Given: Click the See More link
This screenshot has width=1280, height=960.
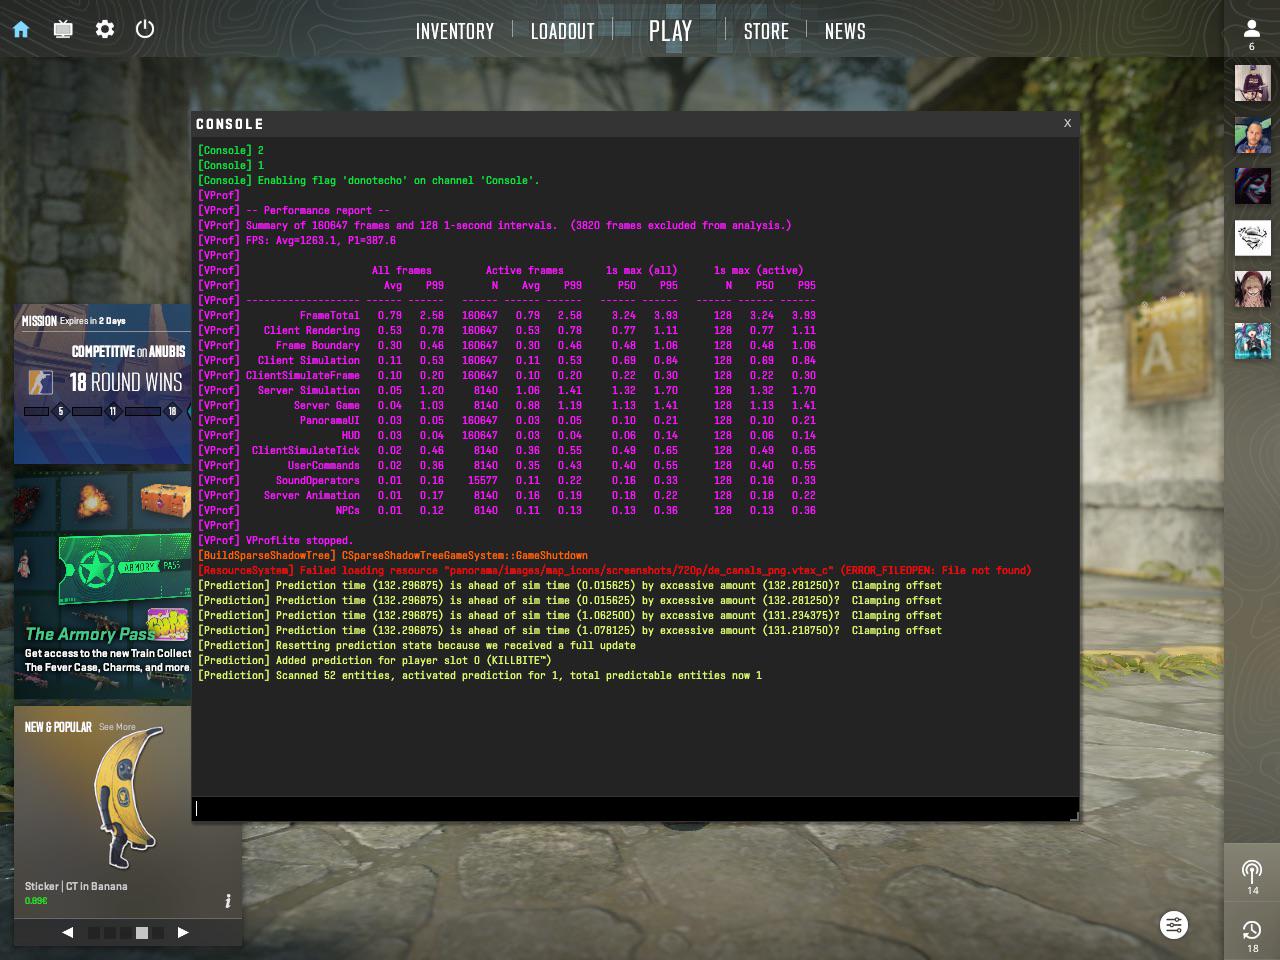Looking at the screenshot, I should click(x=117, y=727).
